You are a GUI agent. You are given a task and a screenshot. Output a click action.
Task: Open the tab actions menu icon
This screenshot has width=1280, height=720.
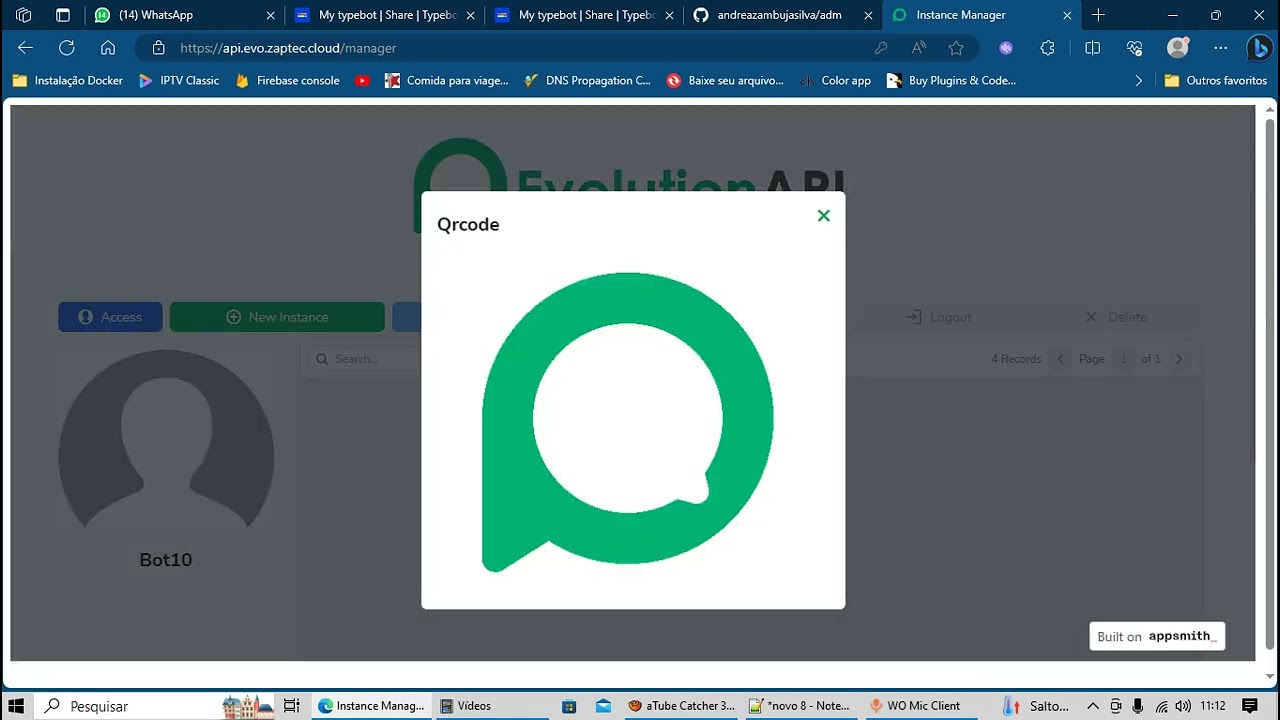(x=63, y=15)
